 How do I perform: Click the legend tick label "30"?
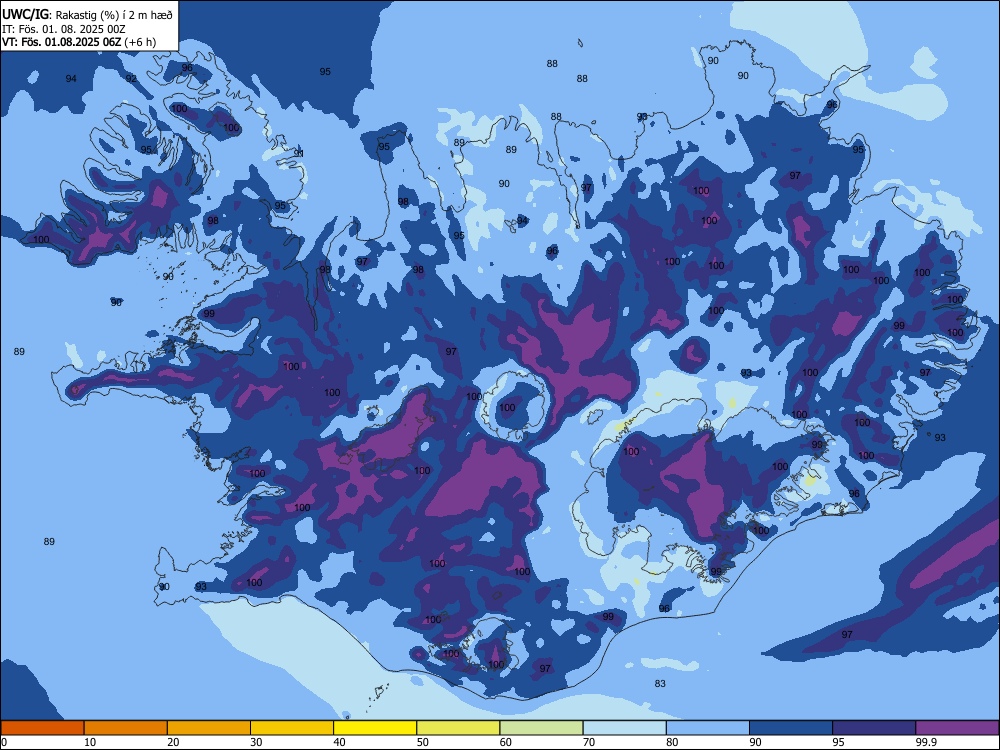256,742
